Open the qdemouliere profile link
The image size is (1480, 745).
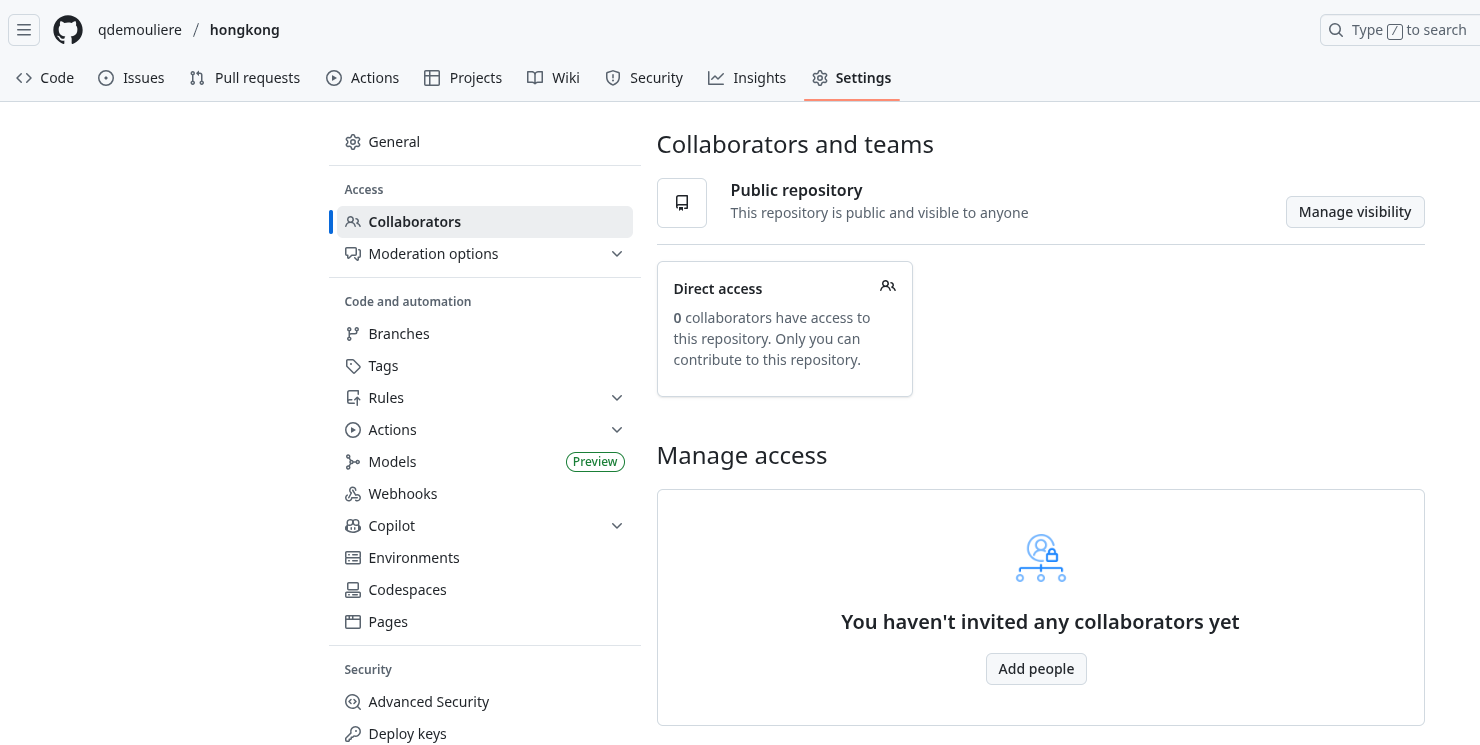click(140, 30)
